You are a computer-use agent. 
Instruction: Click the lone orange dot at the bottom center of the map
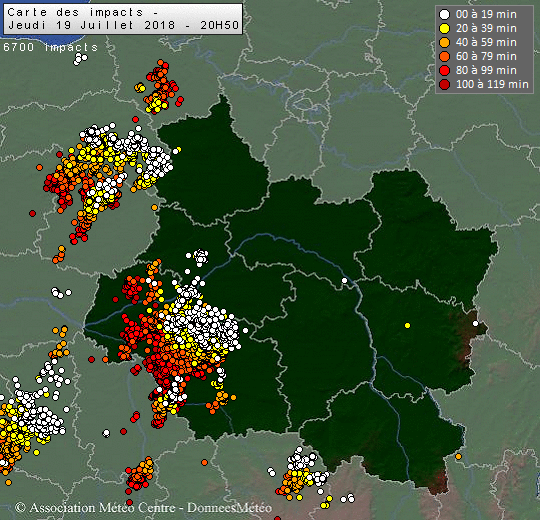pos(204,462)
